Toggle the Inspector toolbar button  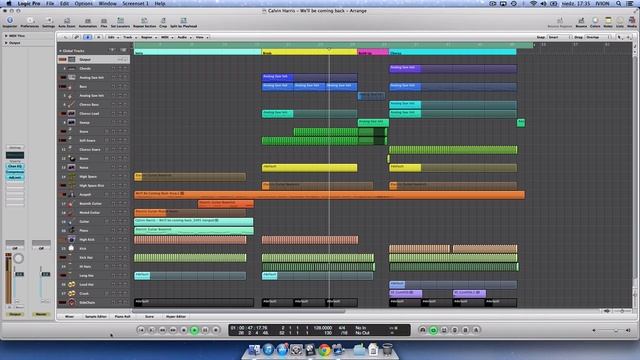10,22
